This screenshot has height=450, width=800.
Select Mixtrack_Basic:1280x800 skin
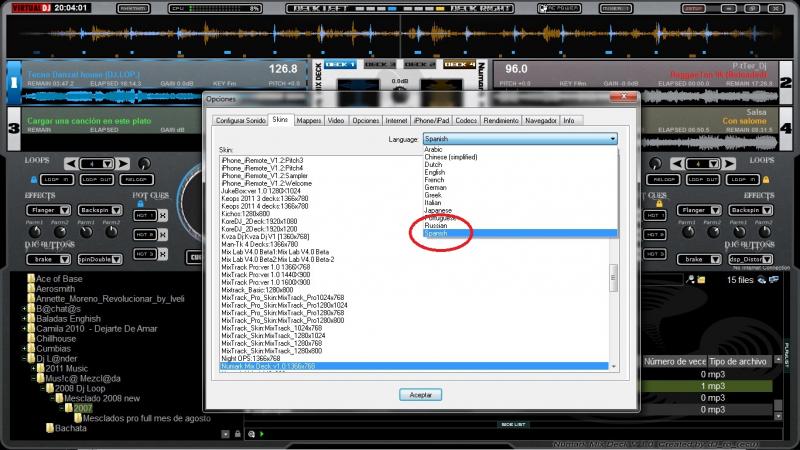coord(257,290)
